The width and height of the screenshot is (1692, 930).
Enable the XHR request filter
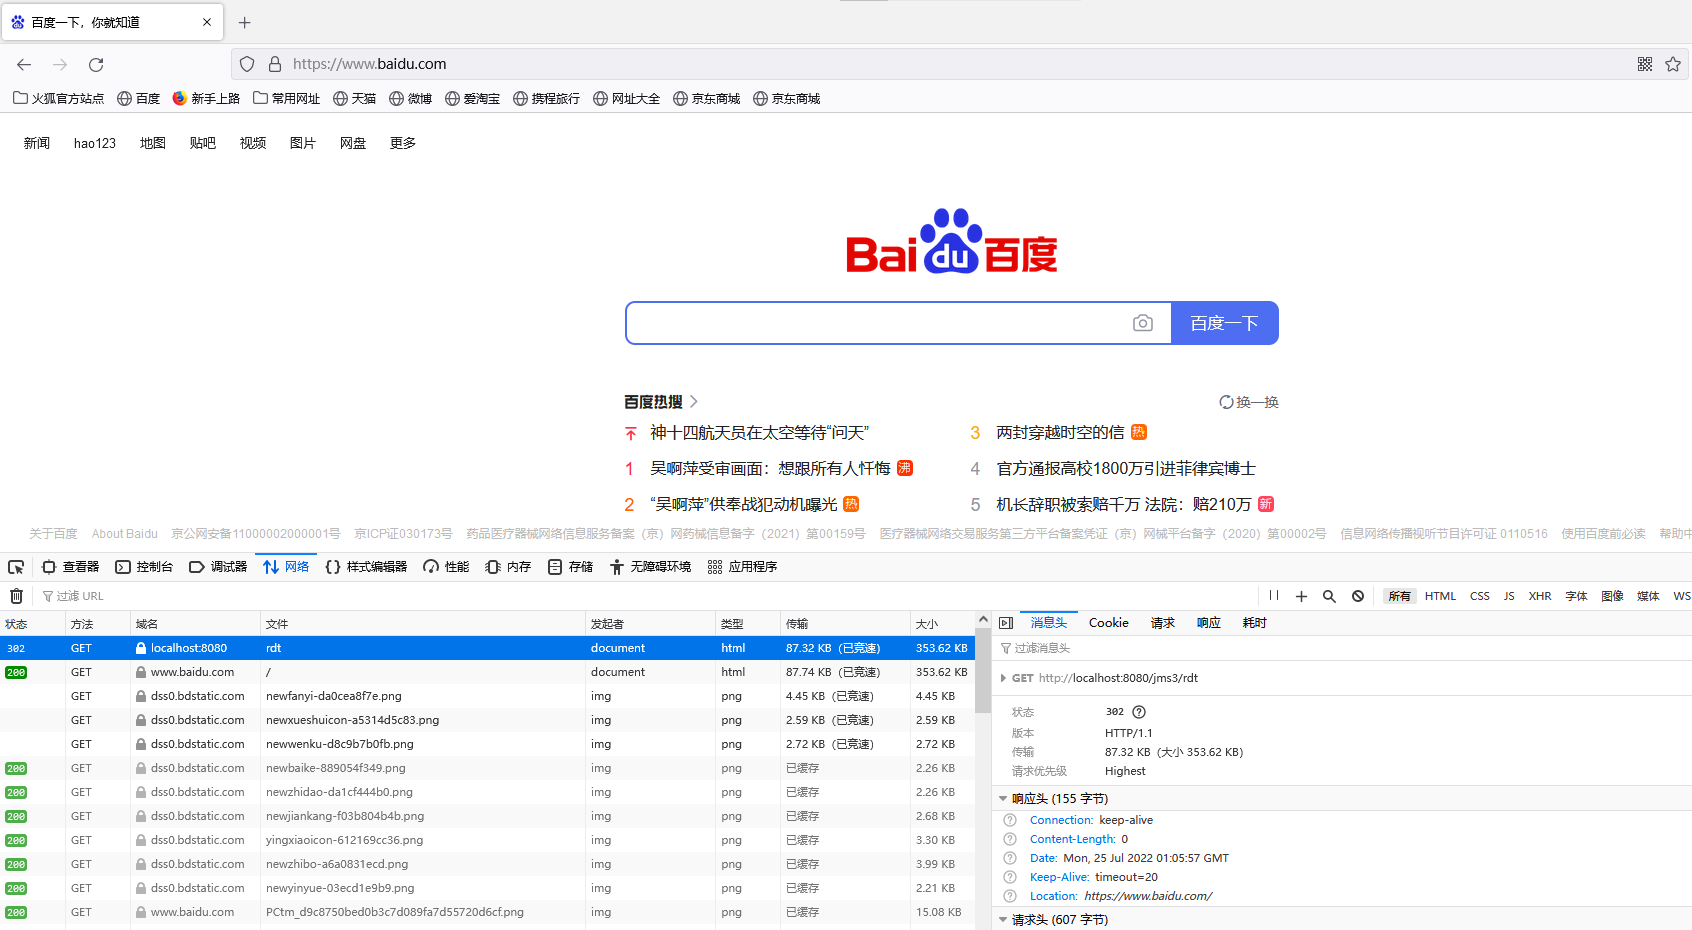point(1540,595)
